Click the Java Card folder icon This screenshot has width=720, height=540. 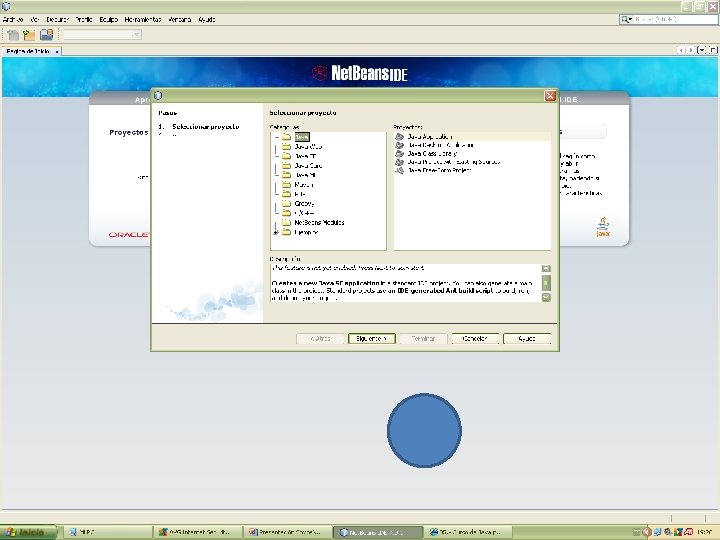[x=287, y=165]
